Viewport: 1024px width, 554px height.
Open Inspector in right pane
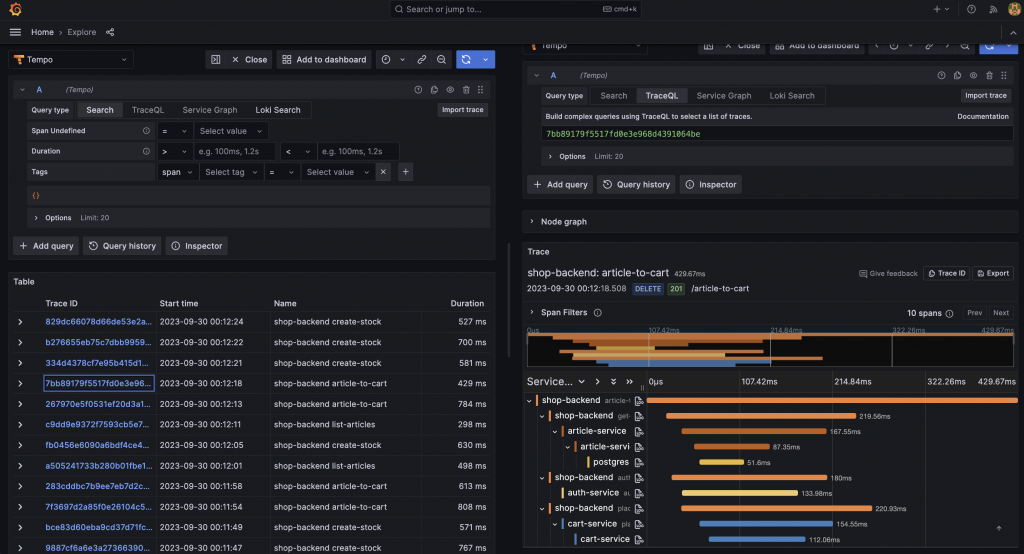tap(711, 184)
